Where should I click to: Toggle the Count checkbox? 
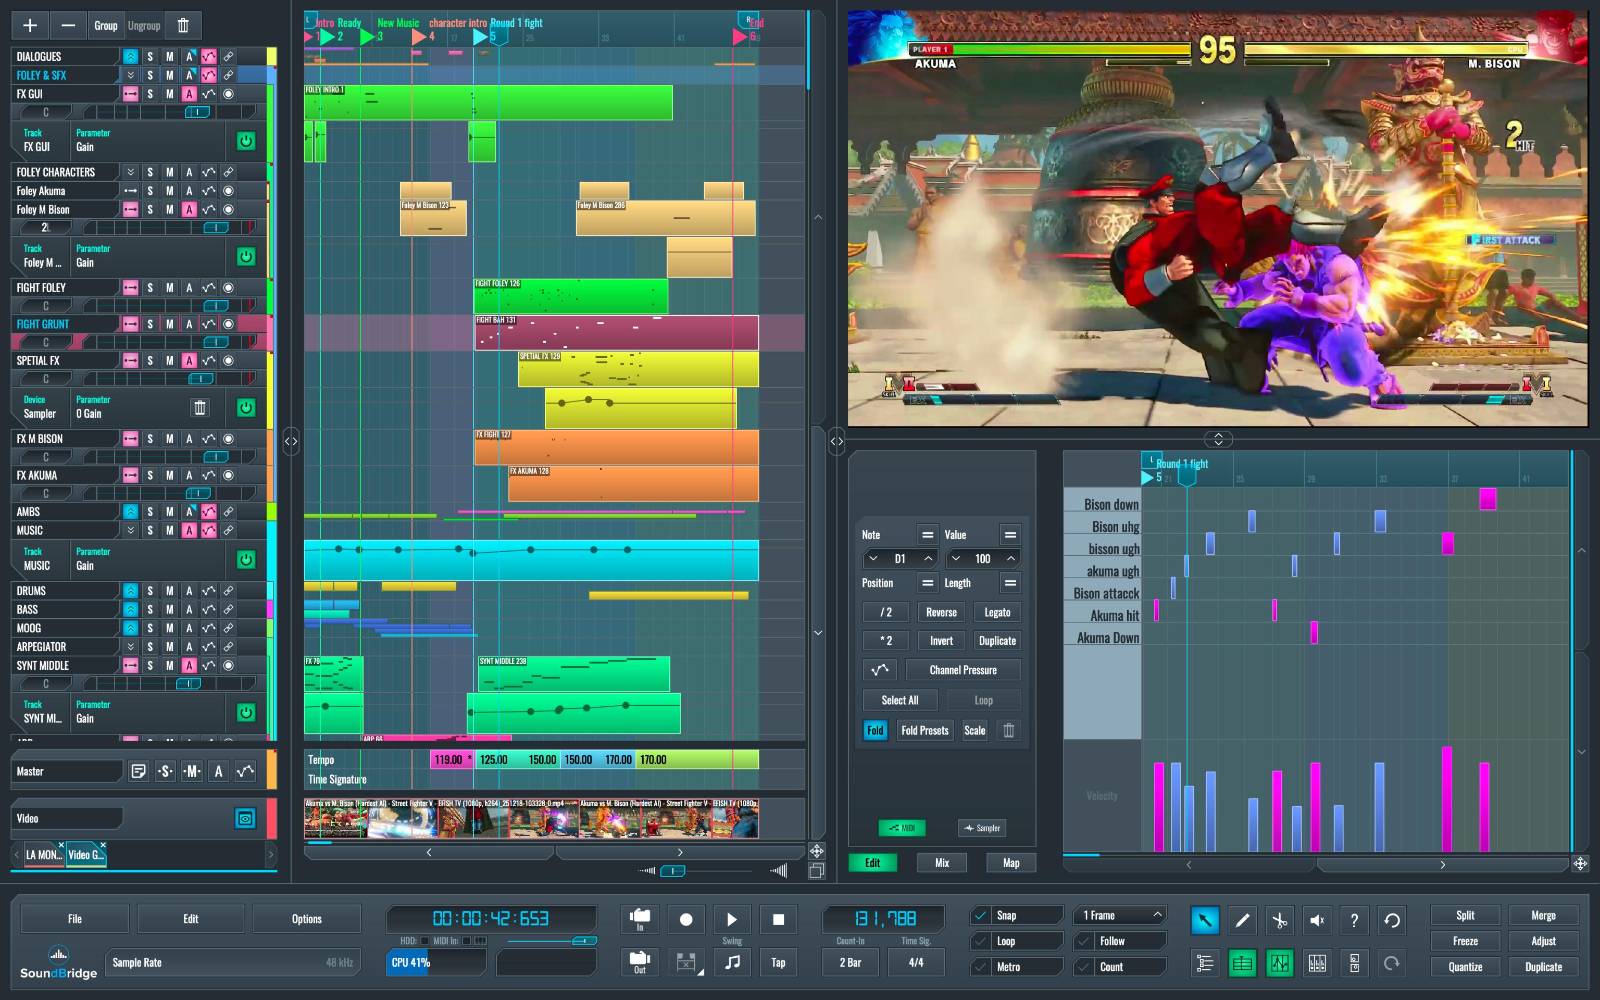coord(1084,967)
